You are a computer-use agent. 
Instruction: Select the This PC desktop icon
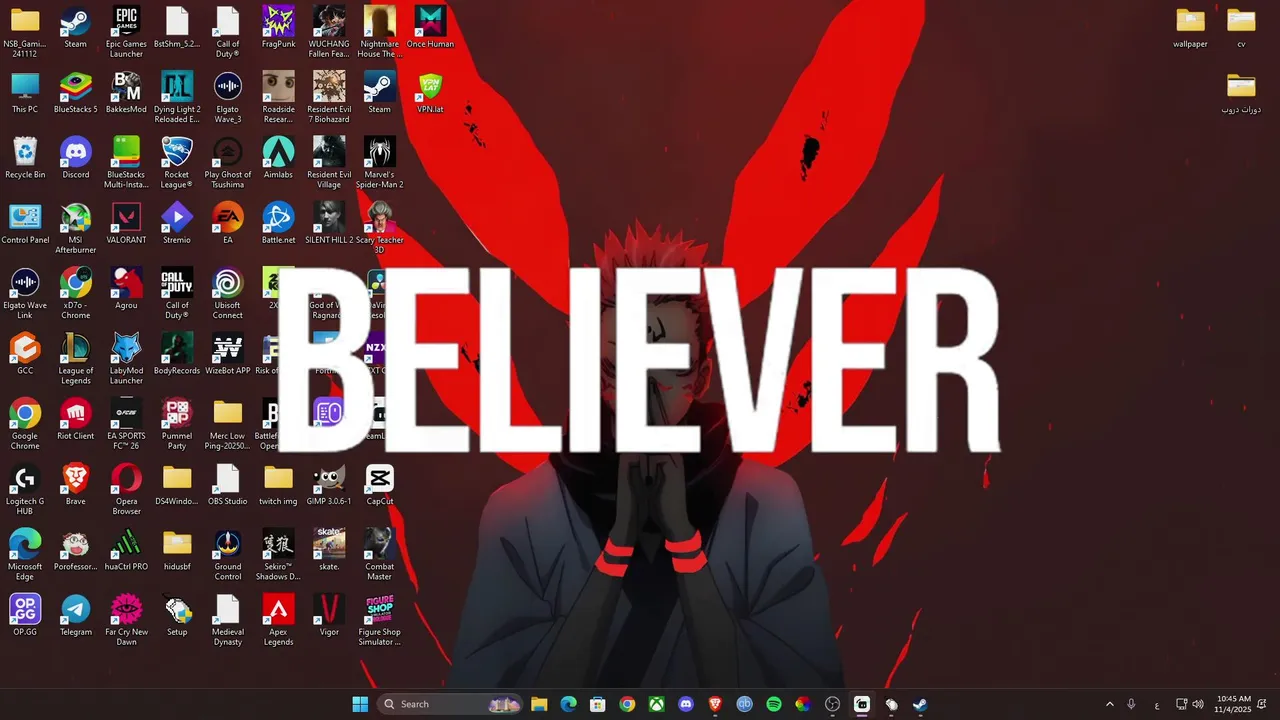pos(25,92)
